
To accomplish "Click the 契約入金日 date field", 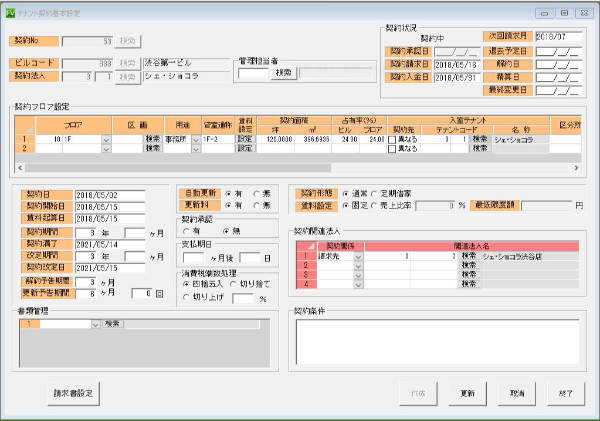I will pyautogui.click(x=457, y=78).
